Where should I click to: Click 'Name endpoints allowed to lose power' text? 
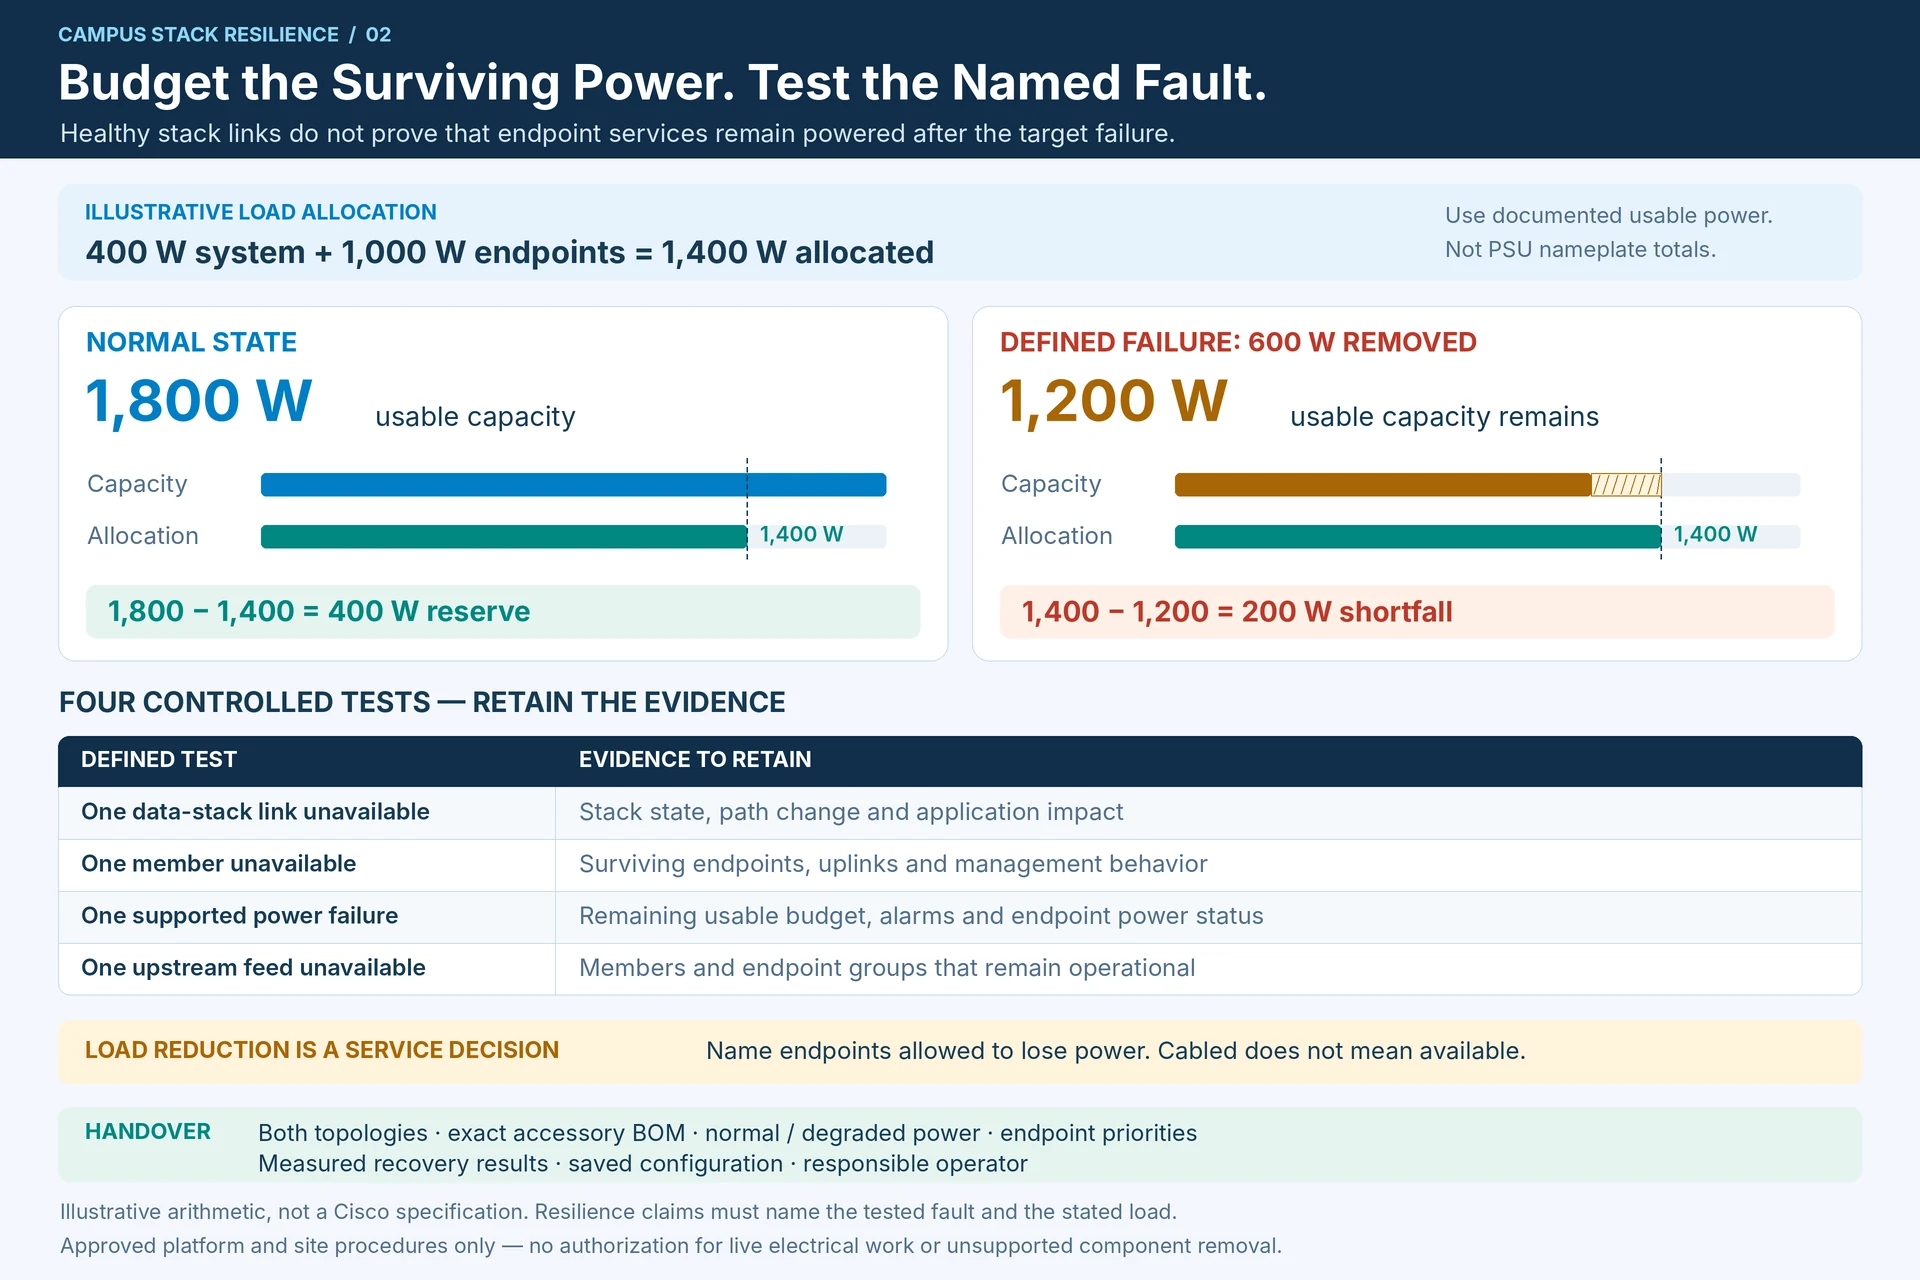tap(928, 1051)
